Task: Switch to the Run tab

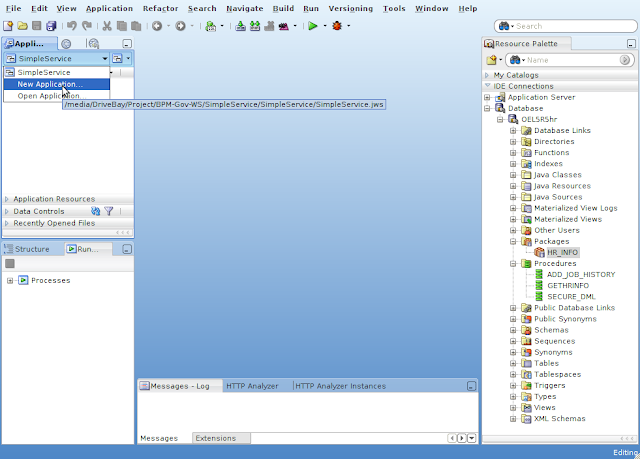Action: tap(87, 249)
